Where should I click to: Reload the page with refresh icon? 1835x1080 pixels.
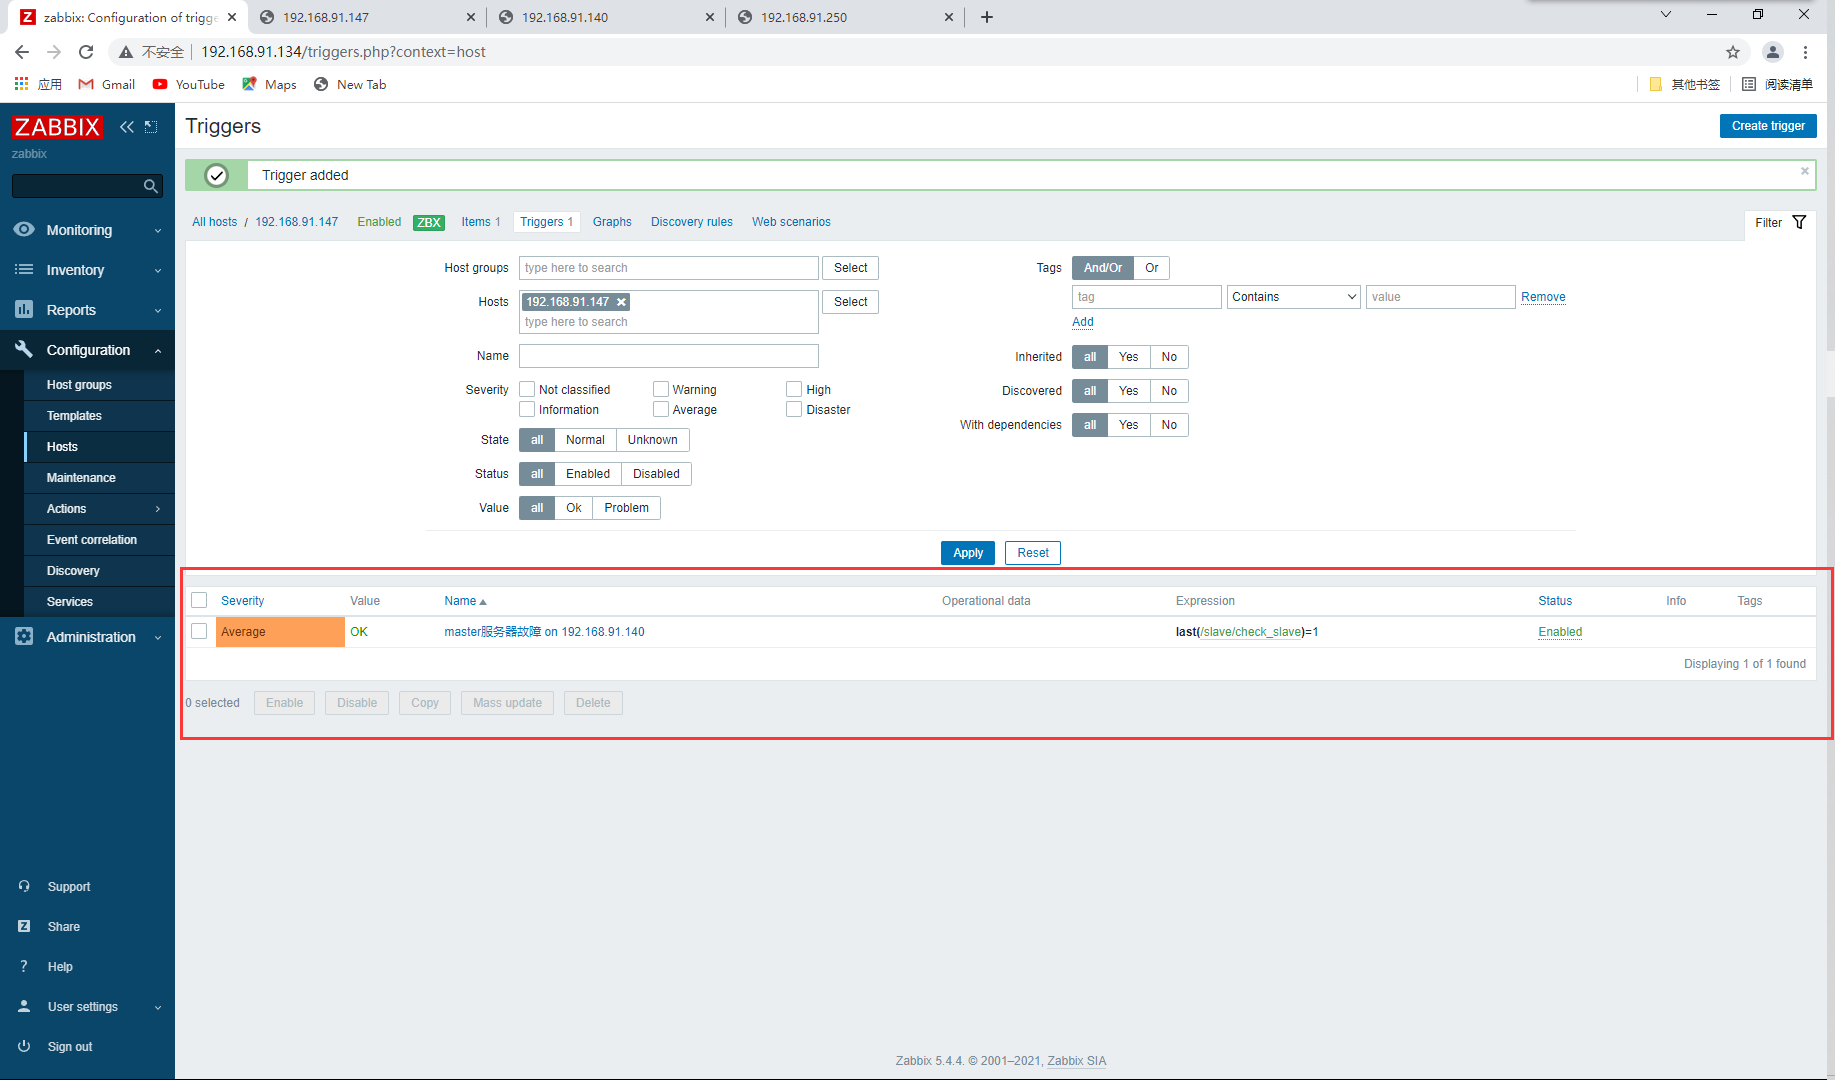coord(86,52)
